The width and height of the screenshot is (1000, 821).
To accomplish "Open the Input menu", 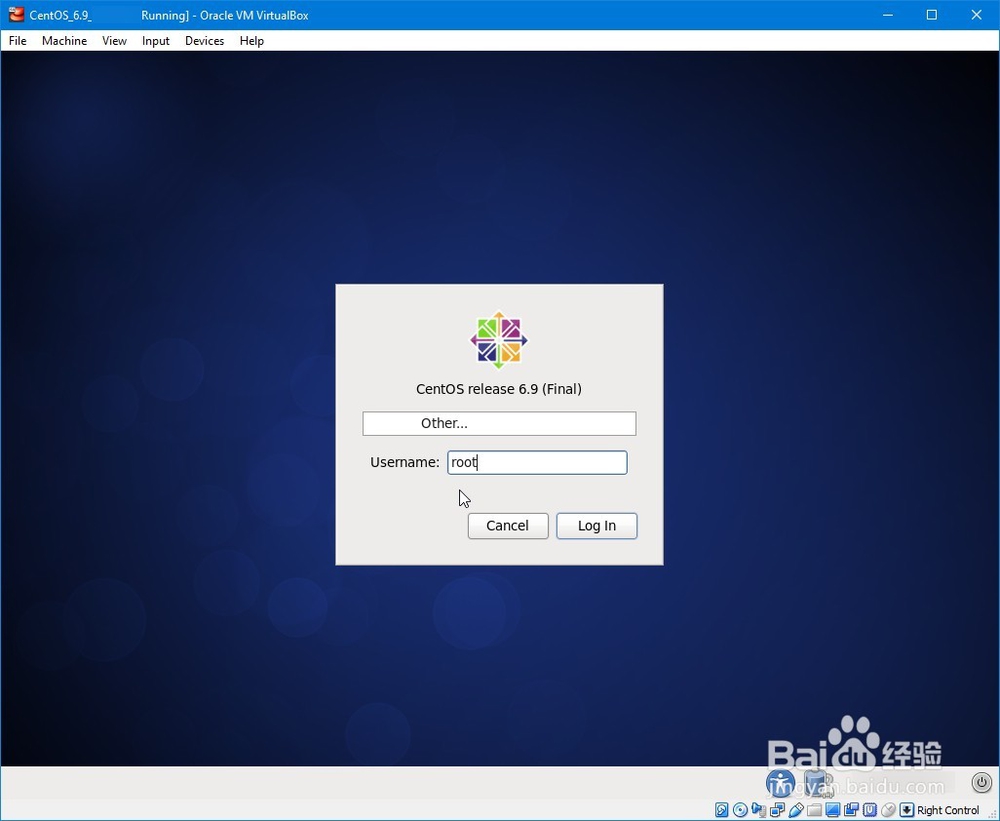I will (x=156, y=41).
